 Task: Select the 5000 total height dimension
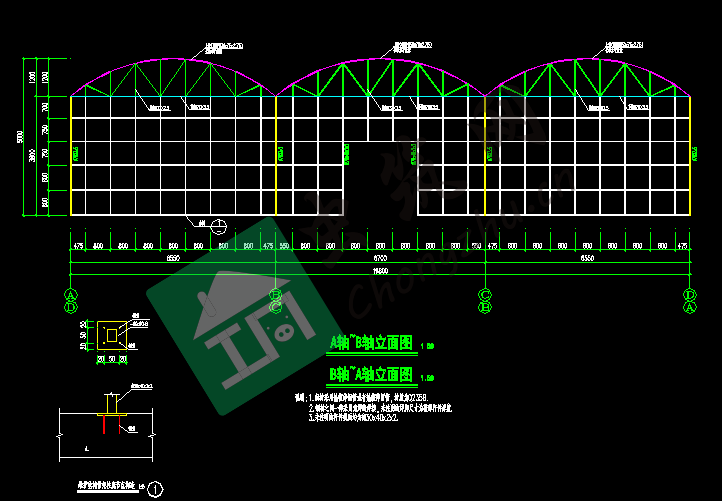21,137
